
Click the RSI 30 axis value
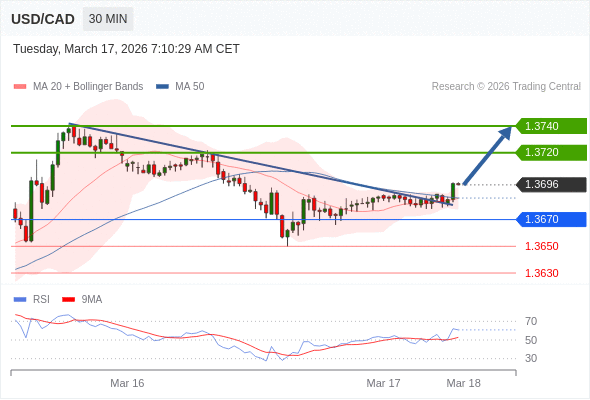pyautogui.click(x=531, y=358)
